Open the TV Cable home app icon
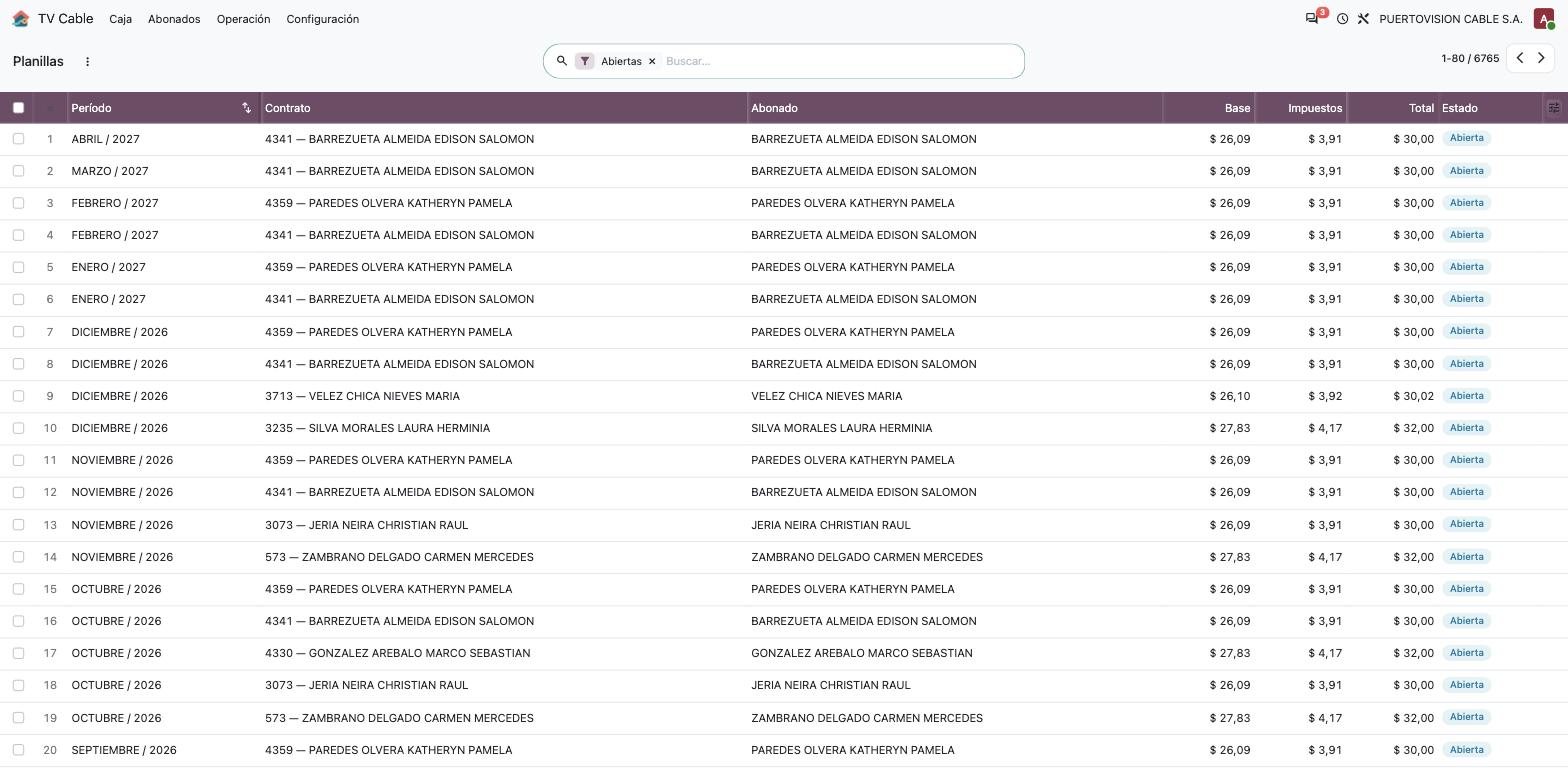Viewport: 1568px width, 770px height. [x=21, y=19]
